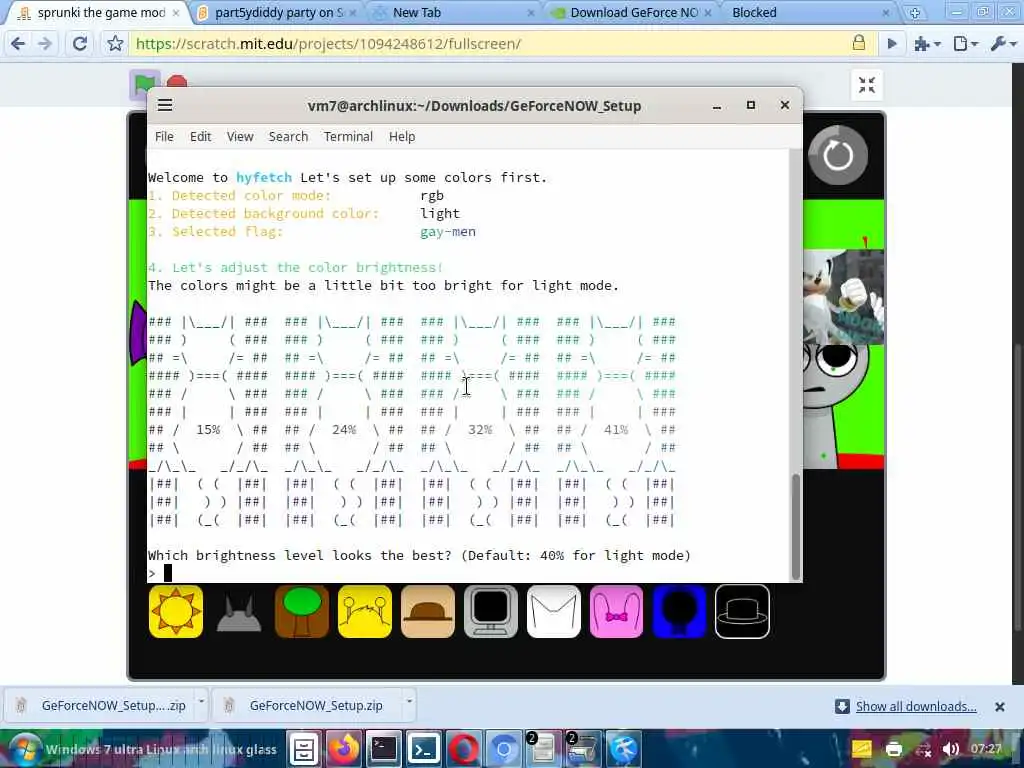This screenshot has width=1024, height=768.
Task: Open the Terminal menu
Action: tap(348, 136)
